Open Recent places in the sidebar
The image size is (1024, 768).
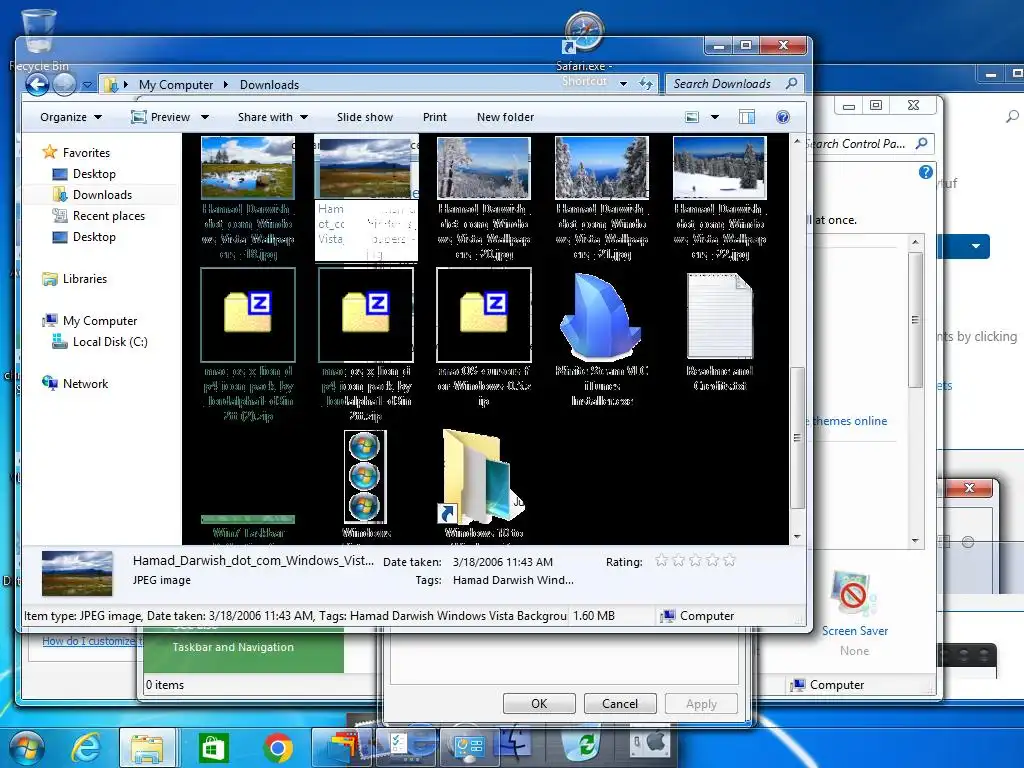(x=99, y=216)
